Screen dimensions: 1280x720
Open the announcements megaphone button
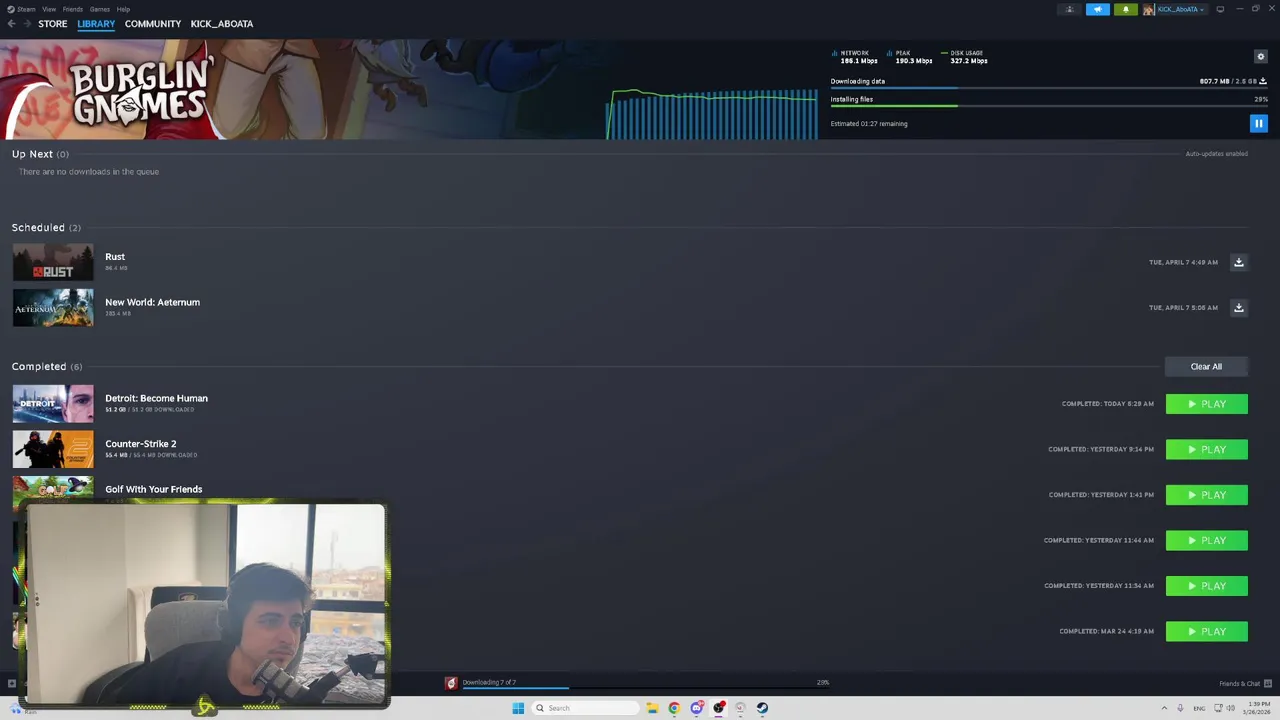tap(1097, 9)
